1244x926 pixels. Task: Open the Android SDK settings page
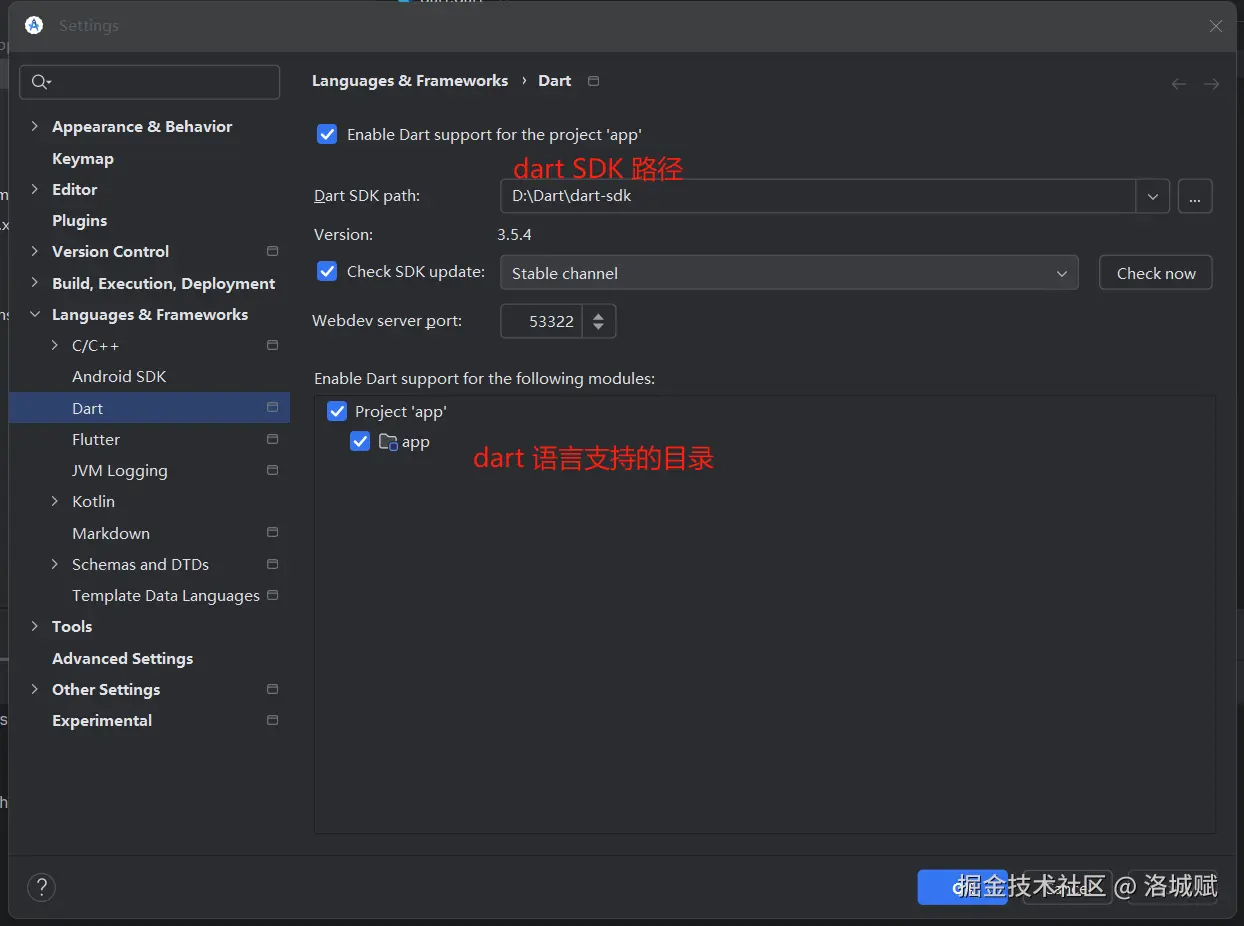119,376
